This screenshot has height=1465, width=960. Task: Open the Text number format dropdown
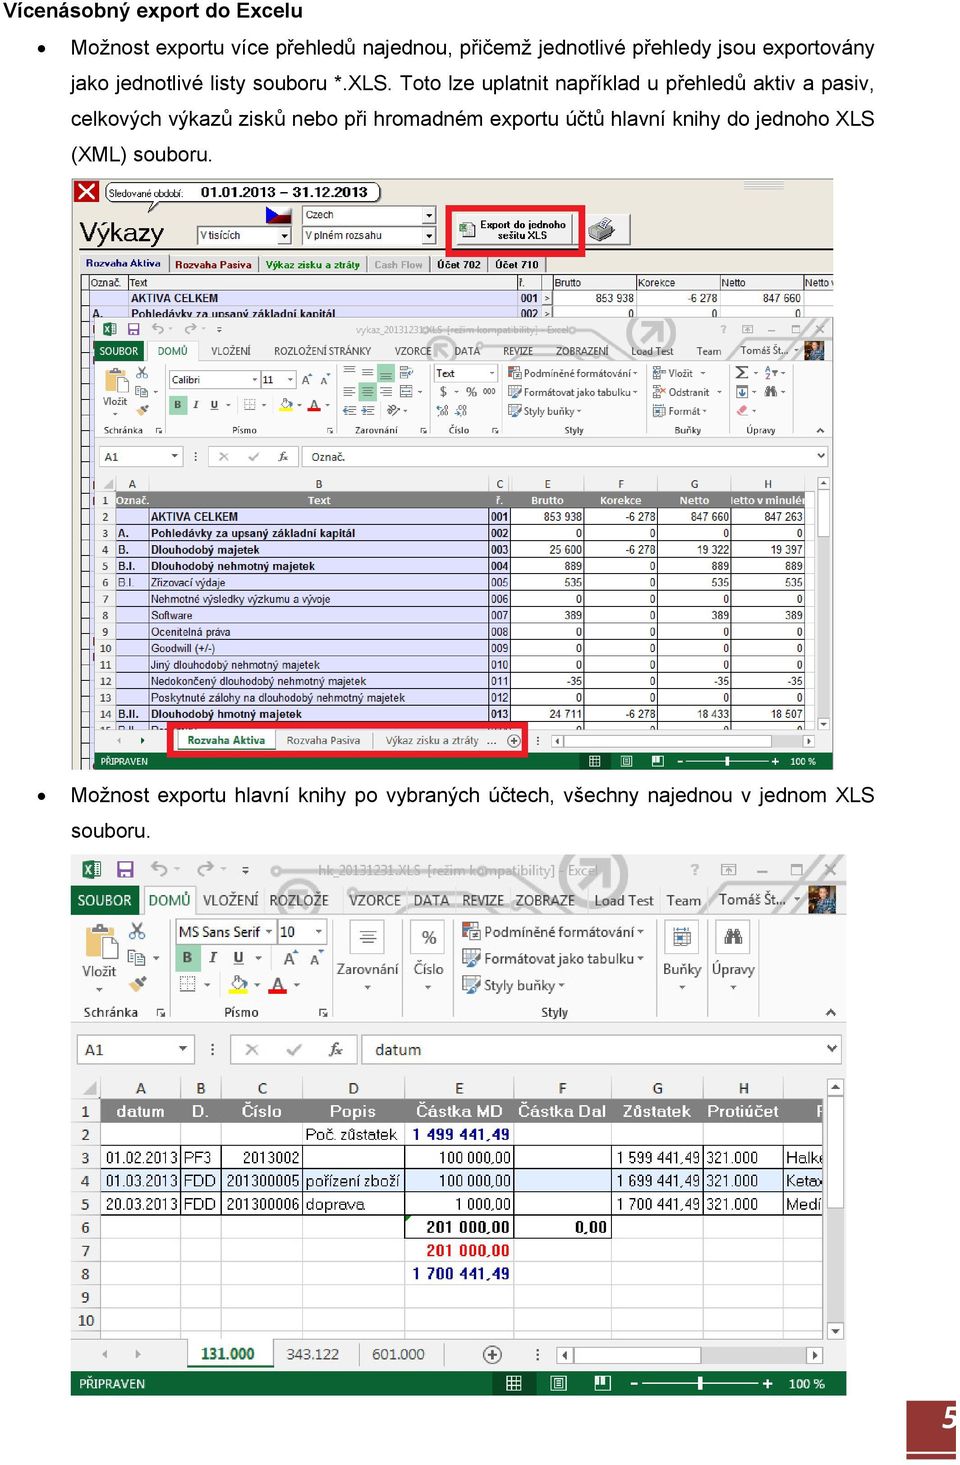(x=491, y=373)
